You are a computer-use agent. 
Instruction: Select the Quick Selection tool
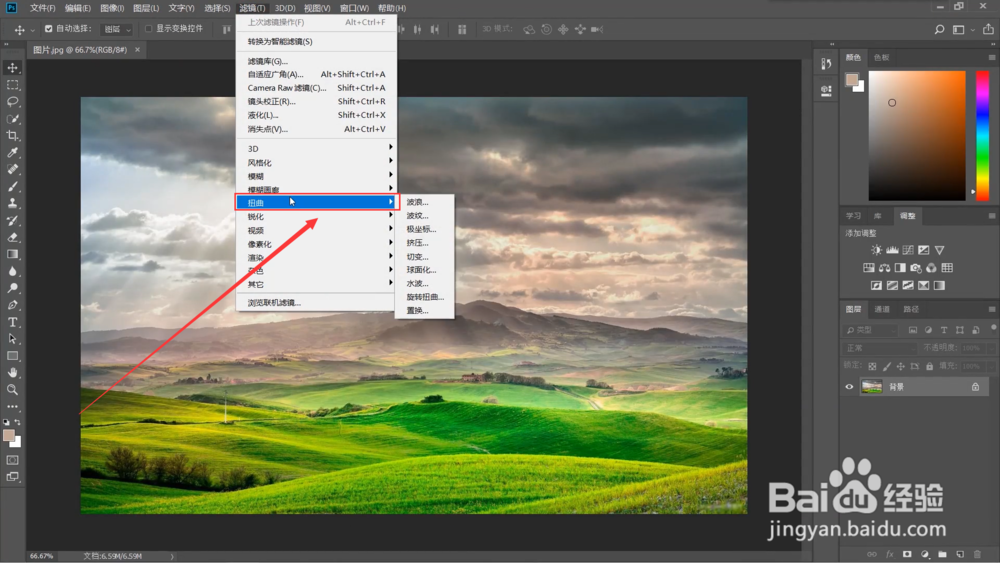(12, 119)
